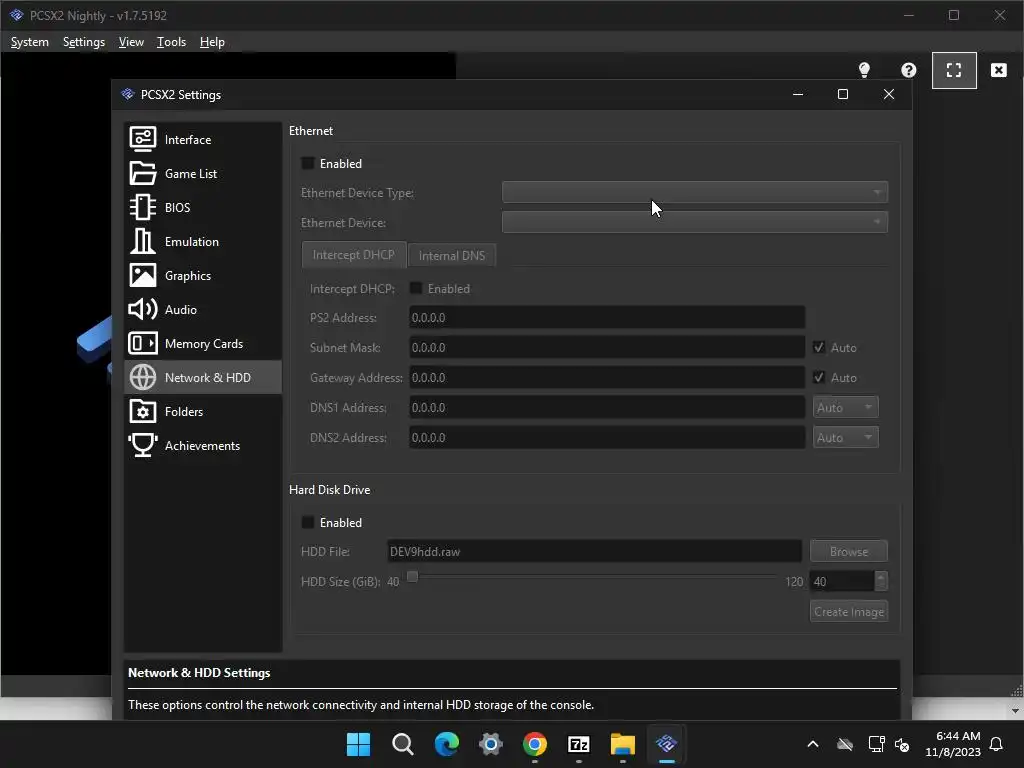Open the Ethernet Device dropdown

point(694,222)
